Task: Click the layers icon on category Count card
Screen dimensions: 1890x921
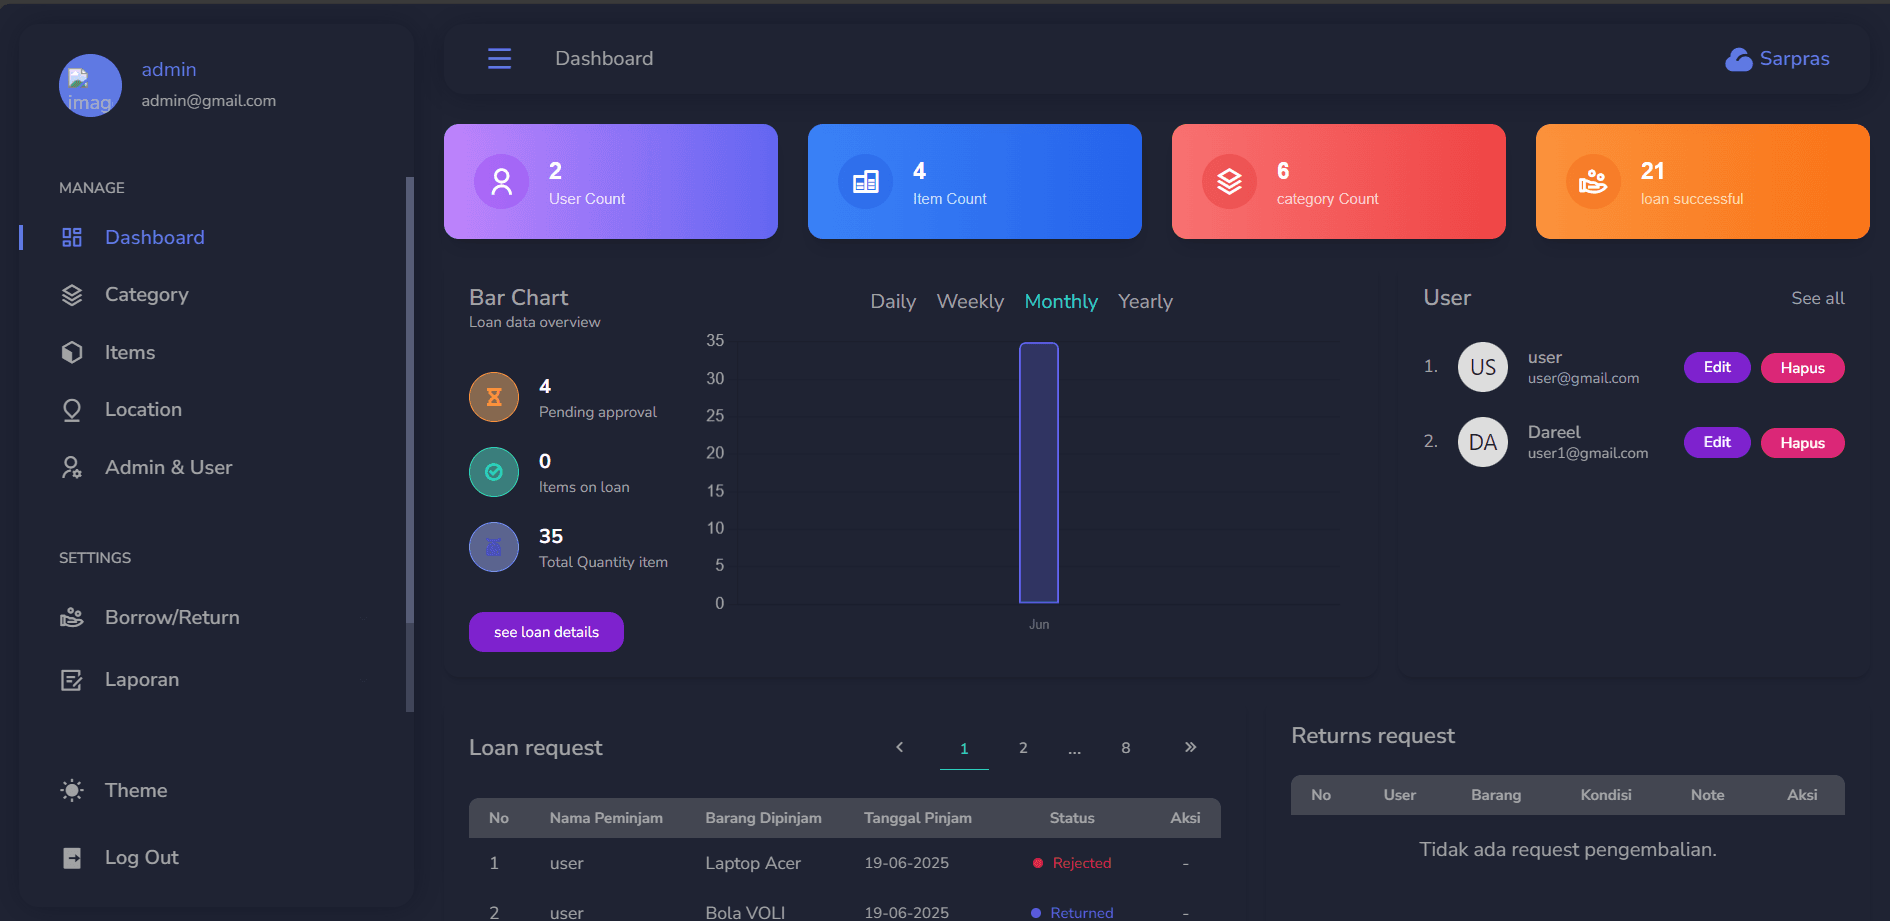Action: coord(1229,181)
